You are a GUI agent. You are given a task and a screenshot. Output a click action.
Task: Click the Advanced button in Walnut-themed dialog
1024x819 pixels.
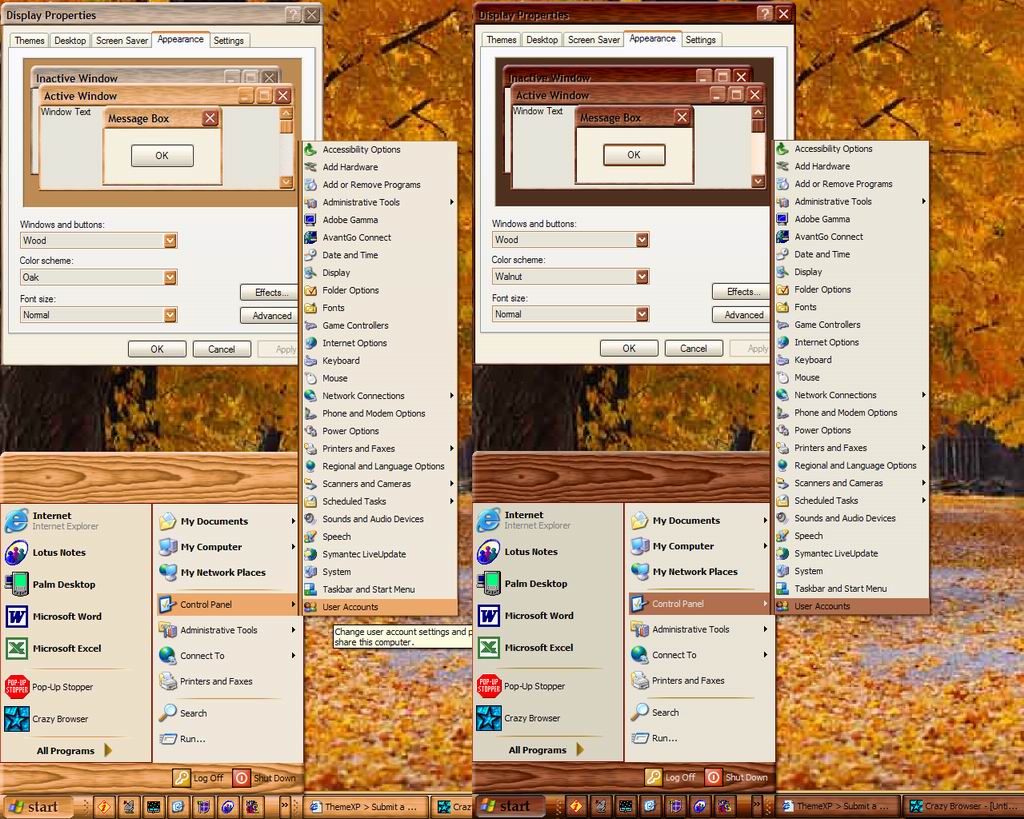pyautogui.click(x=743, y=314)
